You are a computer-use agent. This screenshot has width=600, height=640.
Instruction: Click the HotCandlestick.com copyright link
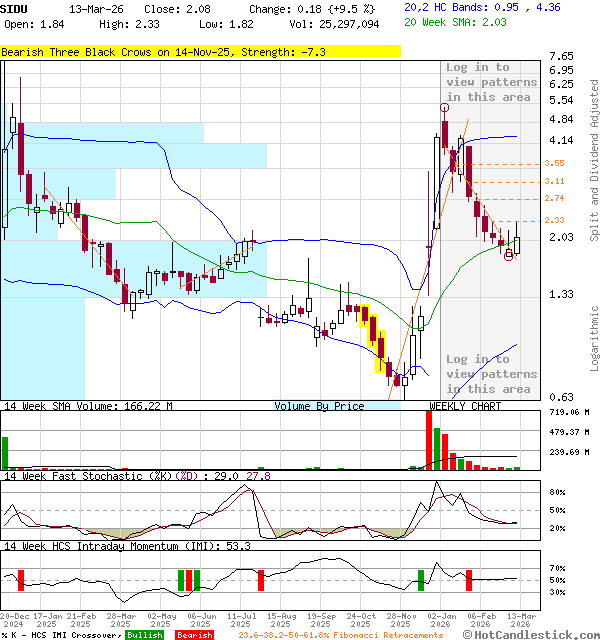point(536,634)
